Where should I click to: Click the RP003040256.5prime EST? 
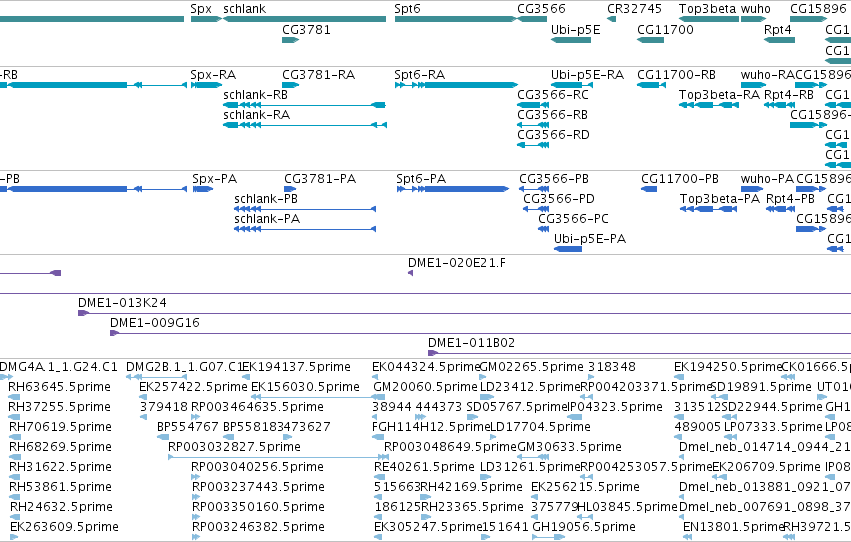pos(195,476)
